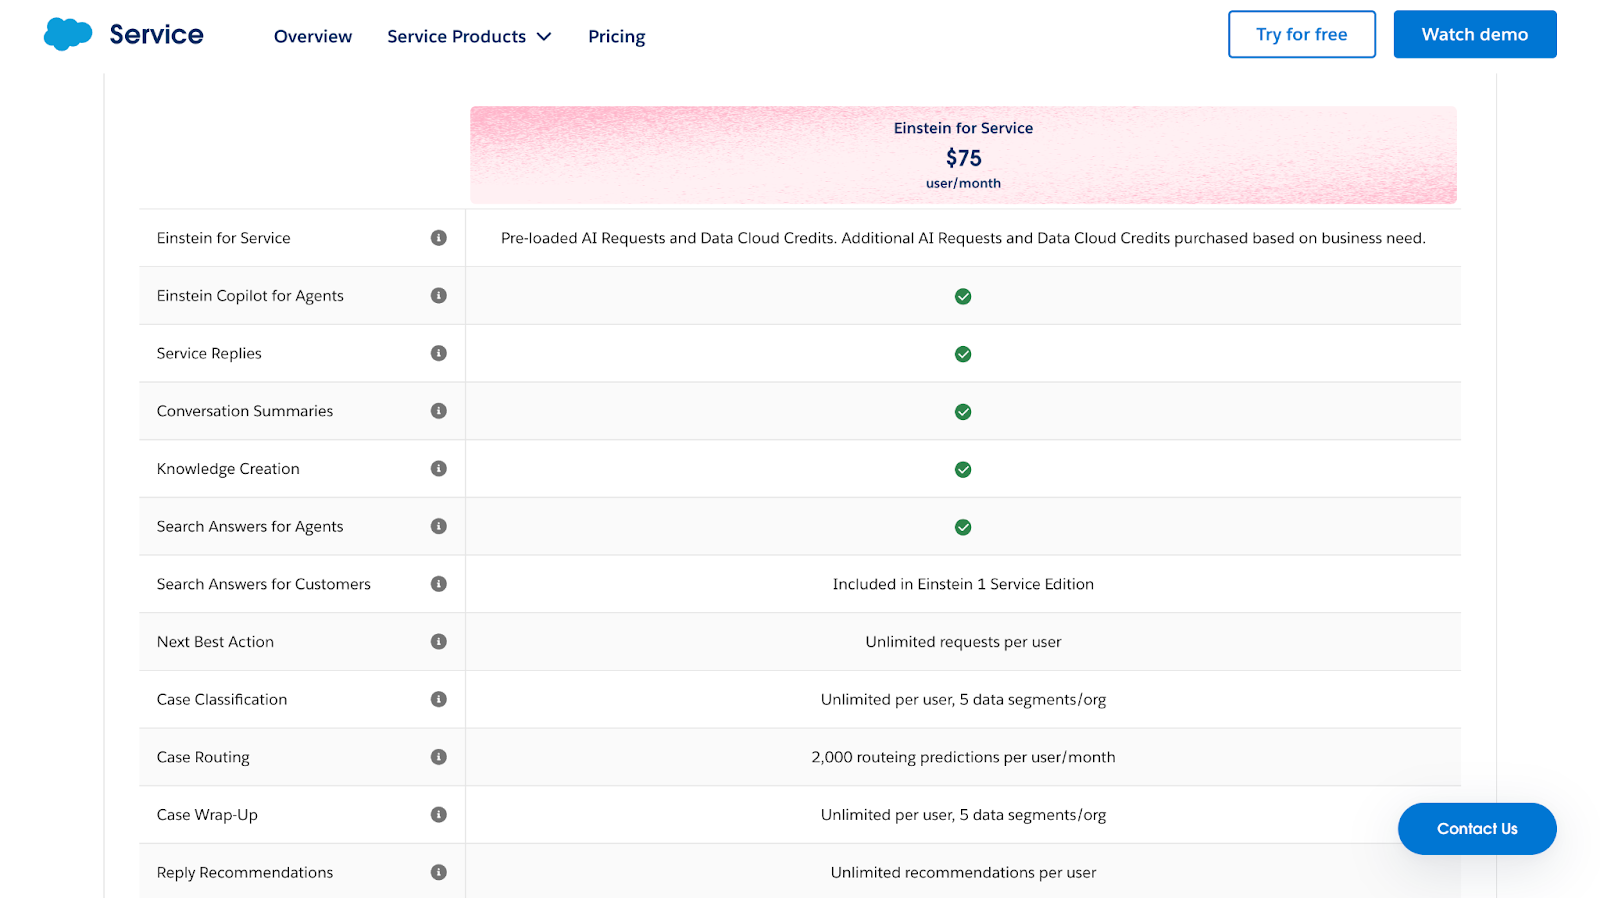Click the 'Case Routing' row label
The image size is (1600, 898).
(x=203, y=757)
